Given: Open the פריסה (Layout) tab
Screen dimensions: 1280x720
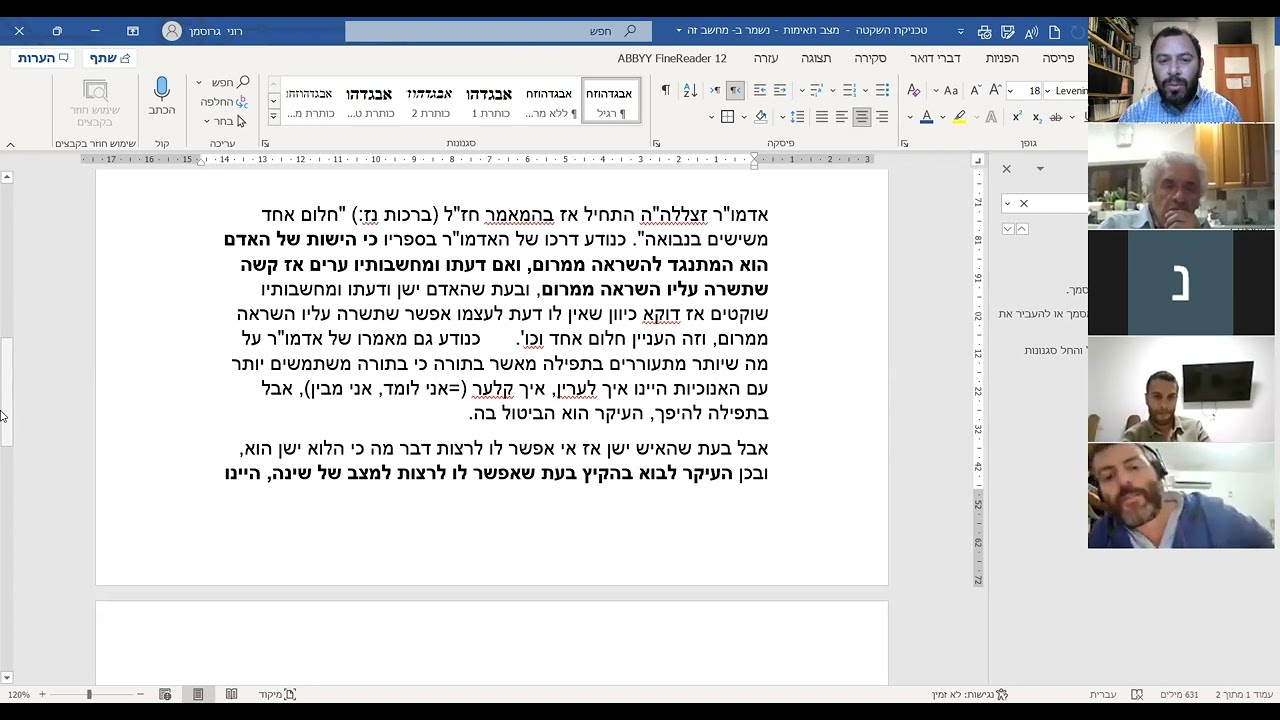Looking at the screenshot, I should (x=1058, y=58).
